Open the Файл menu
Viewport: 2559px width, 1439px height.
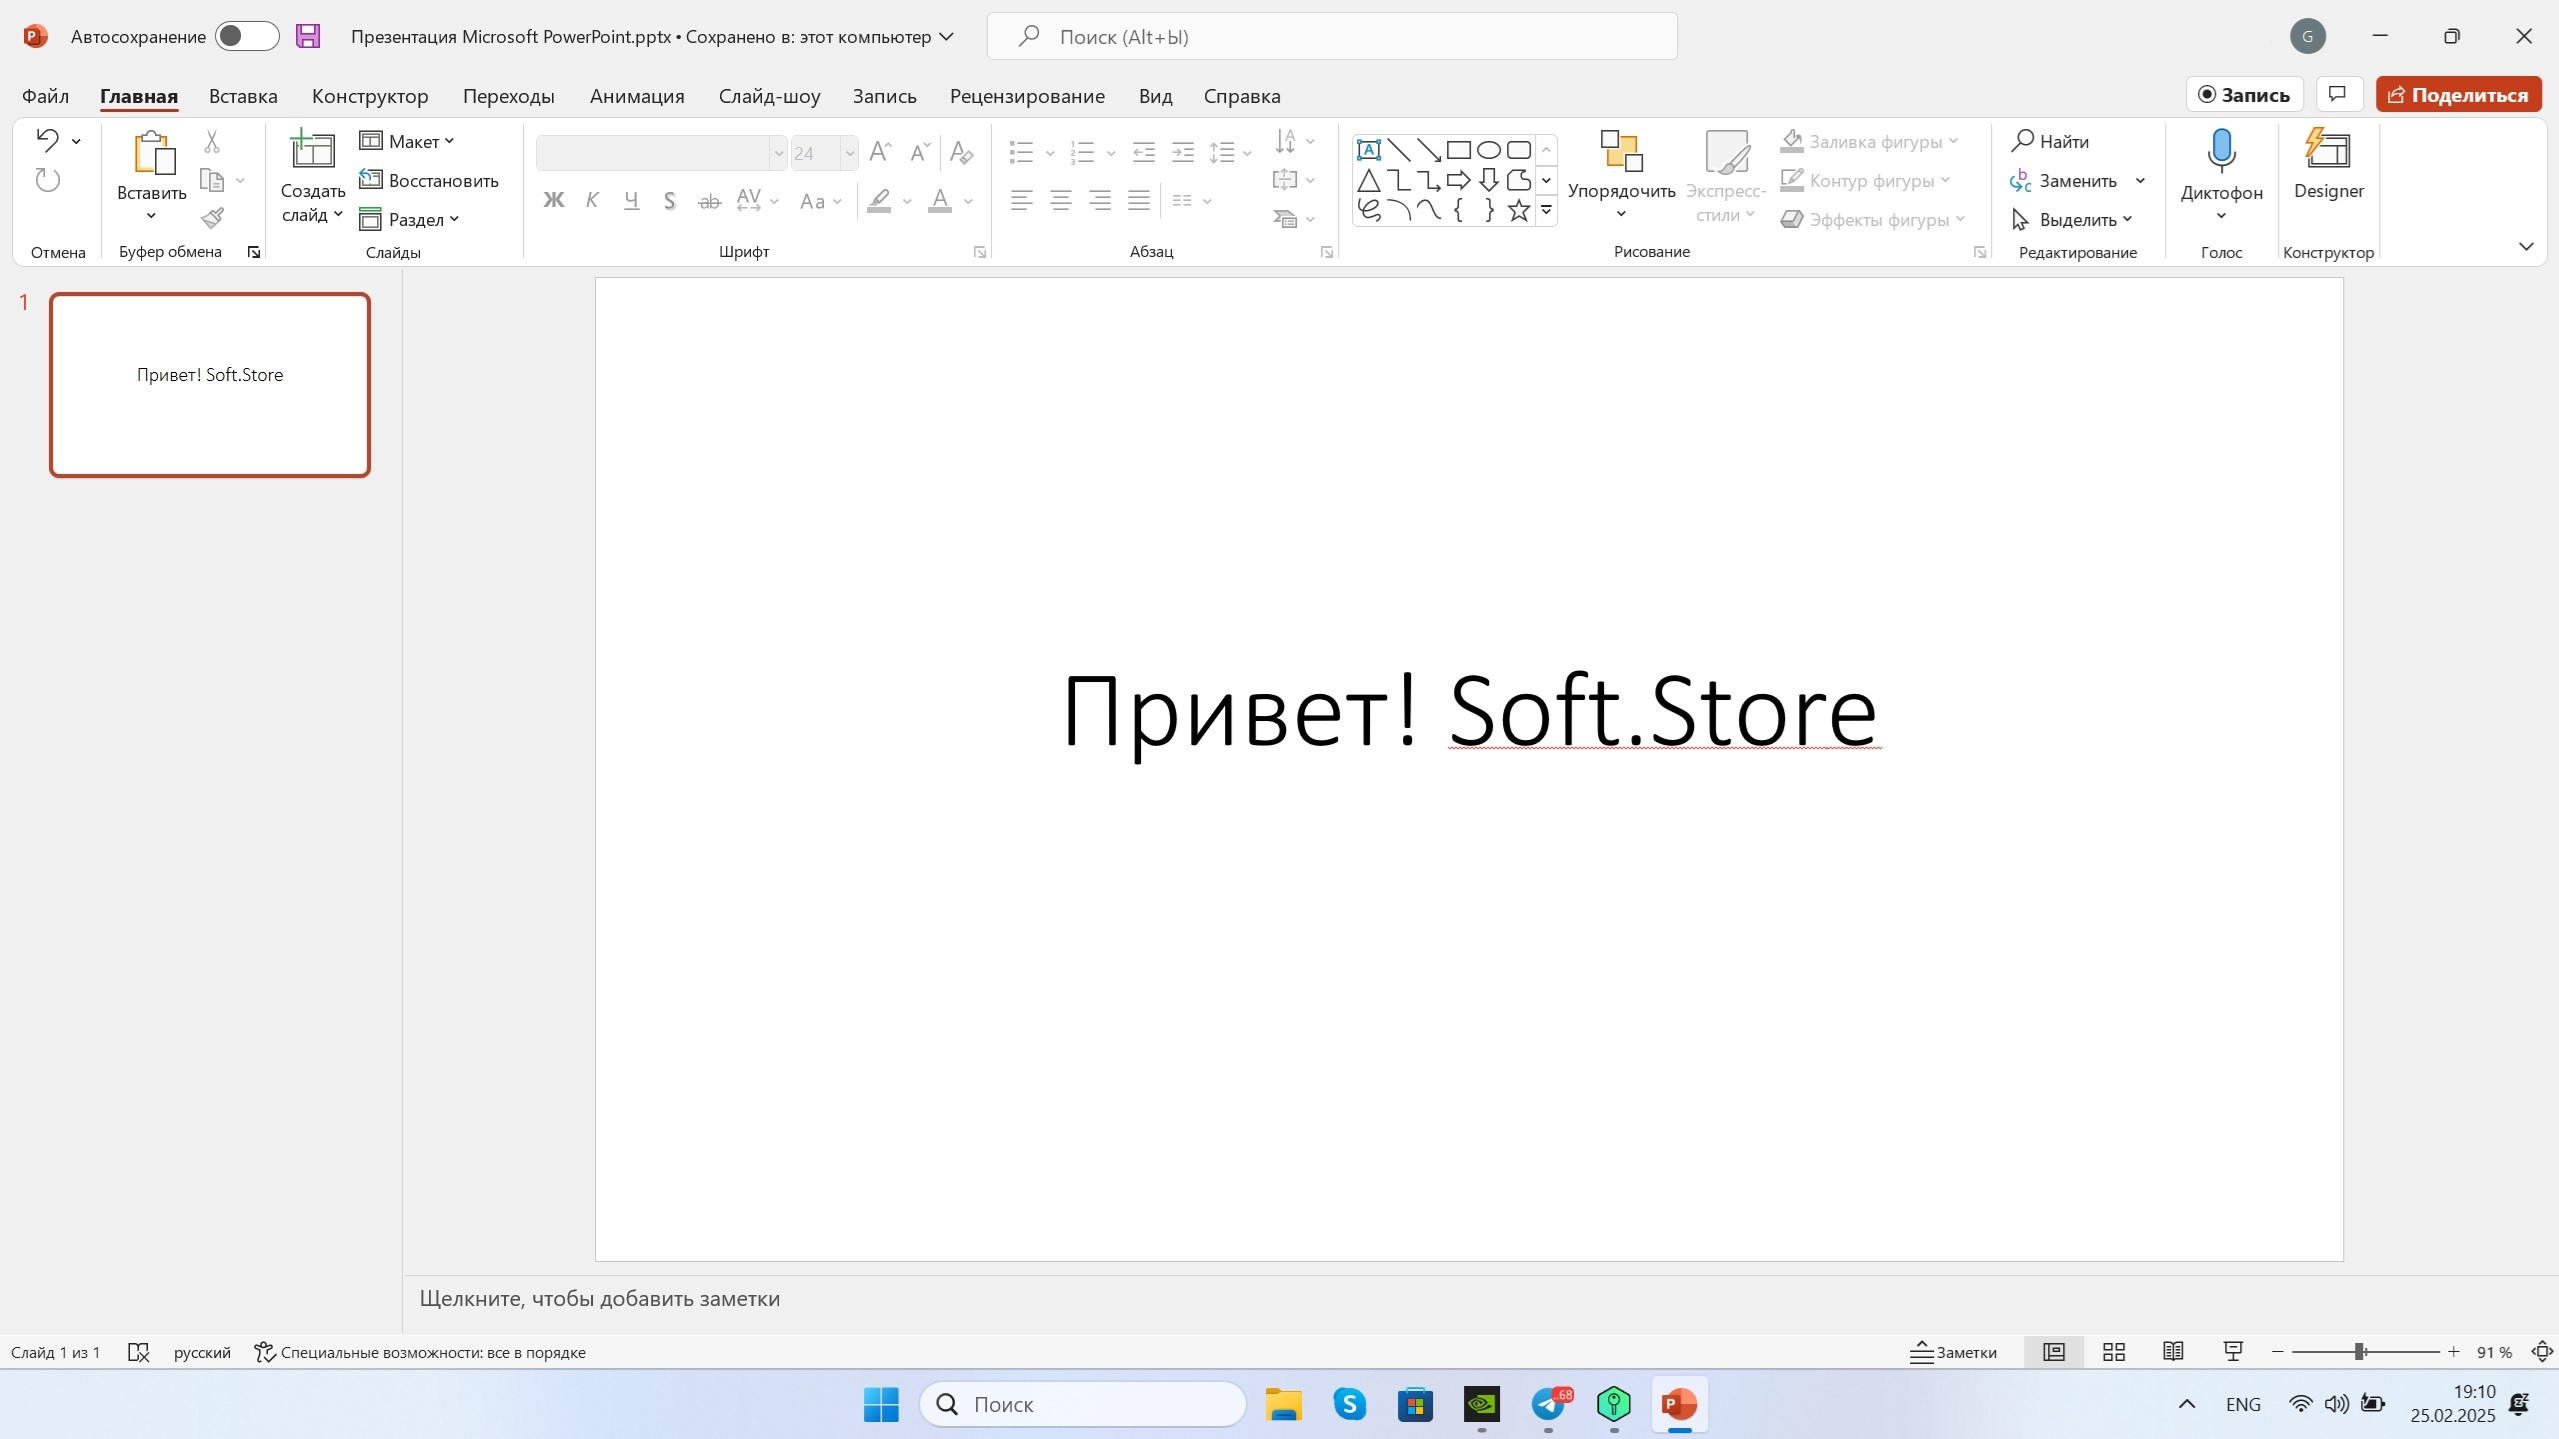click(45, 96)
